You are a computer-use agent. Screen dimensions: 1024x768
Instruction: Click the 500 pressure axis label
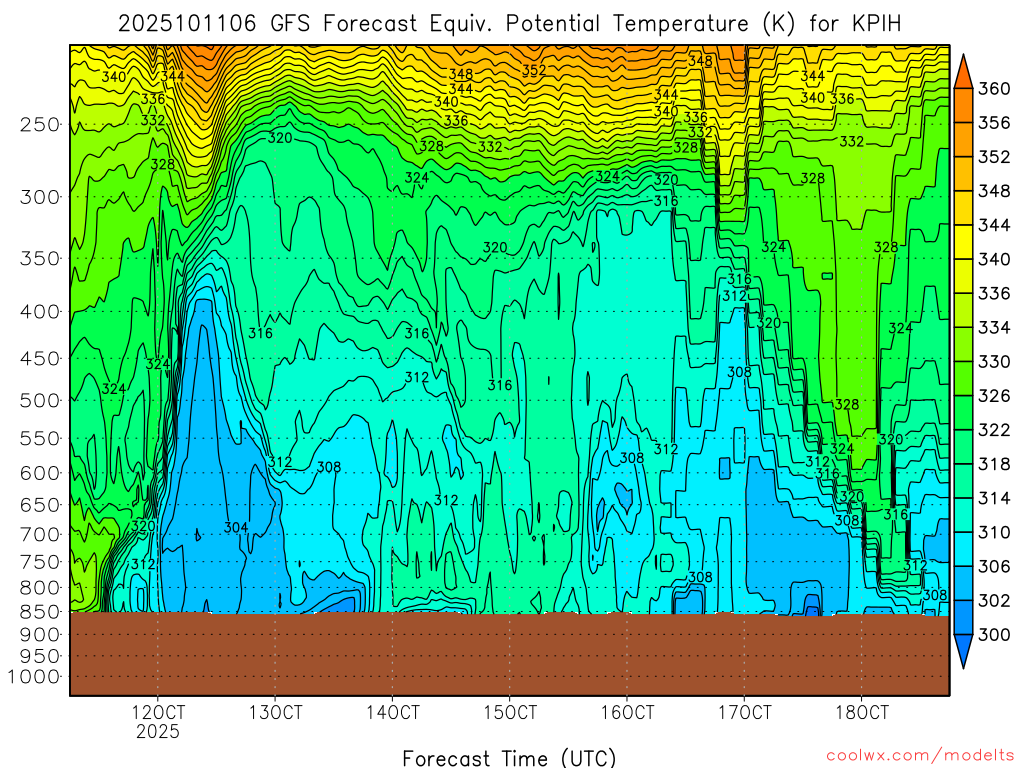click(40, 400)
